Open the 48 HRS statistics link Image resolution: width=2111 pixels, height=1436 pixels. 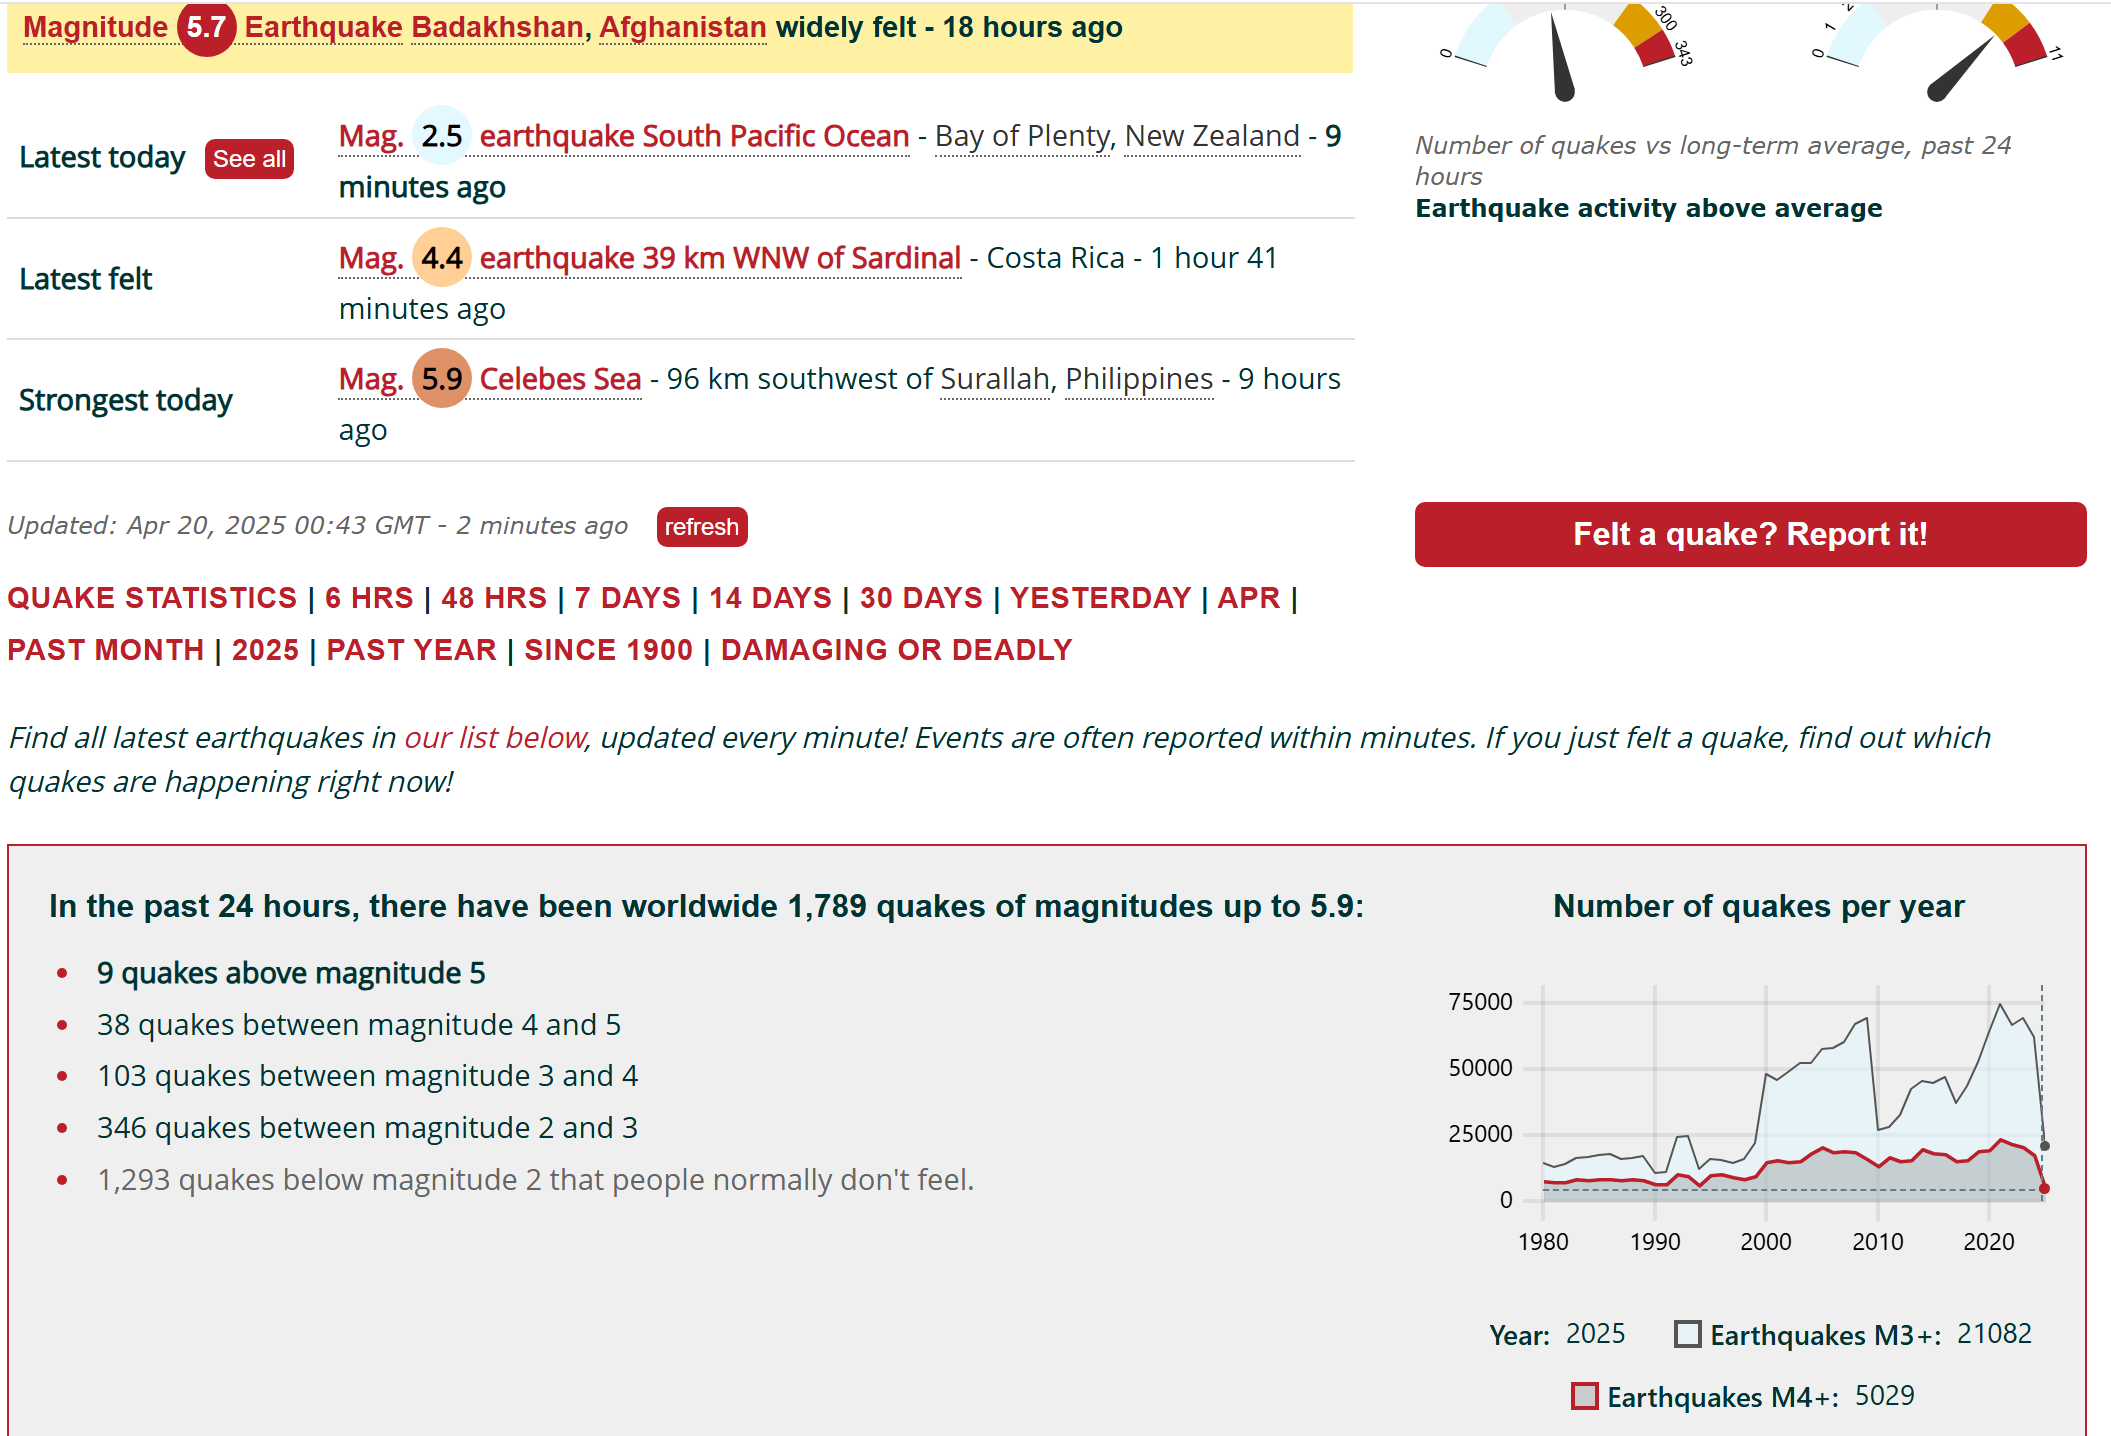(494, 598)
